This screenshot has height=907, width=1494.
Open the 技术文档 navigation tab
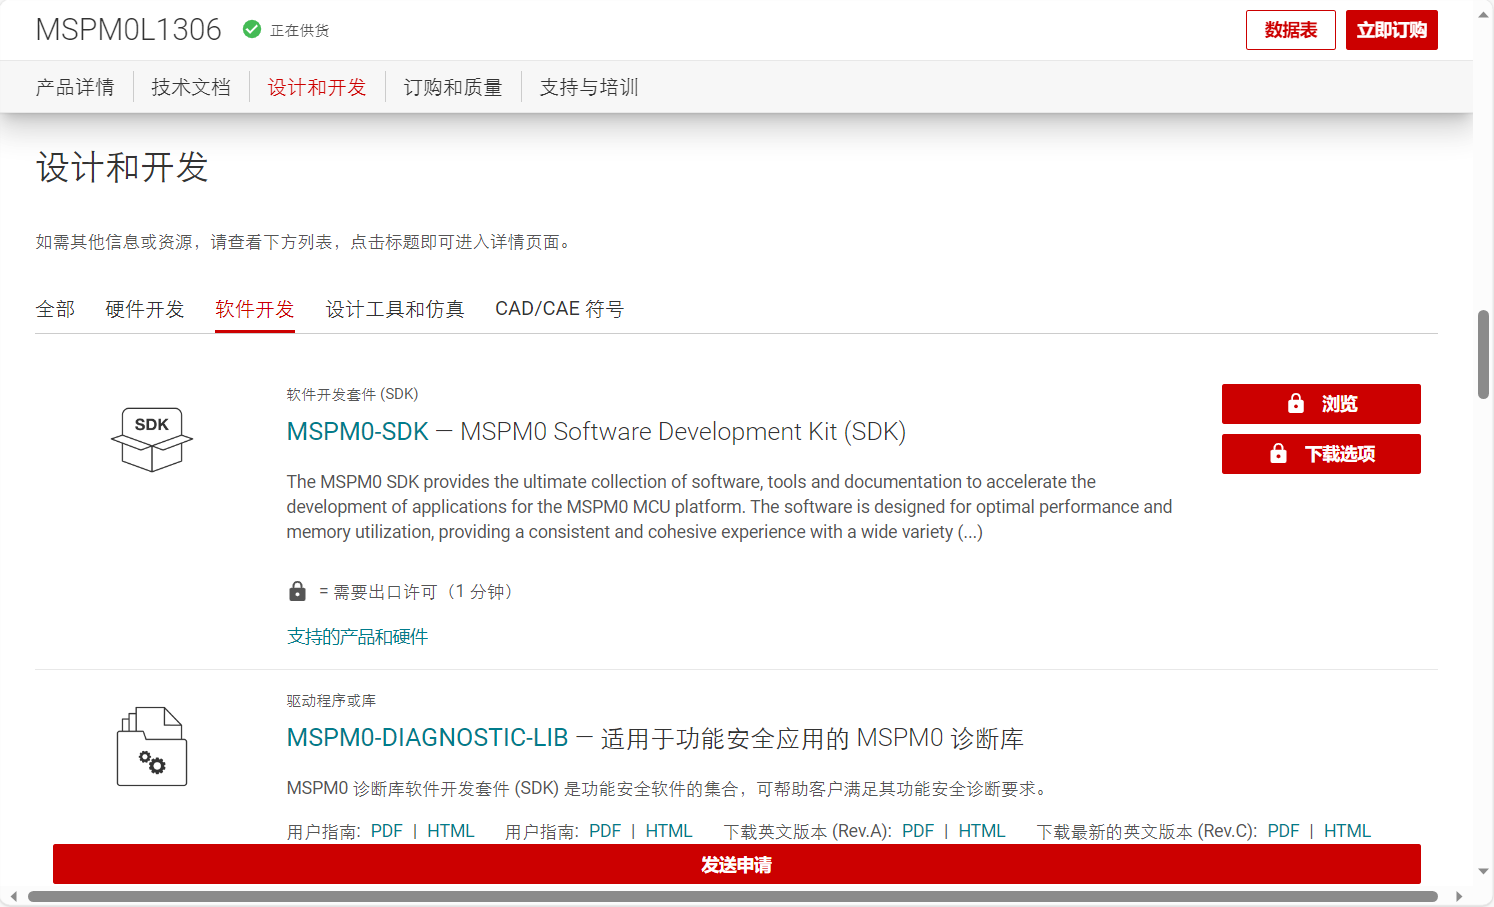pos(191,88)
